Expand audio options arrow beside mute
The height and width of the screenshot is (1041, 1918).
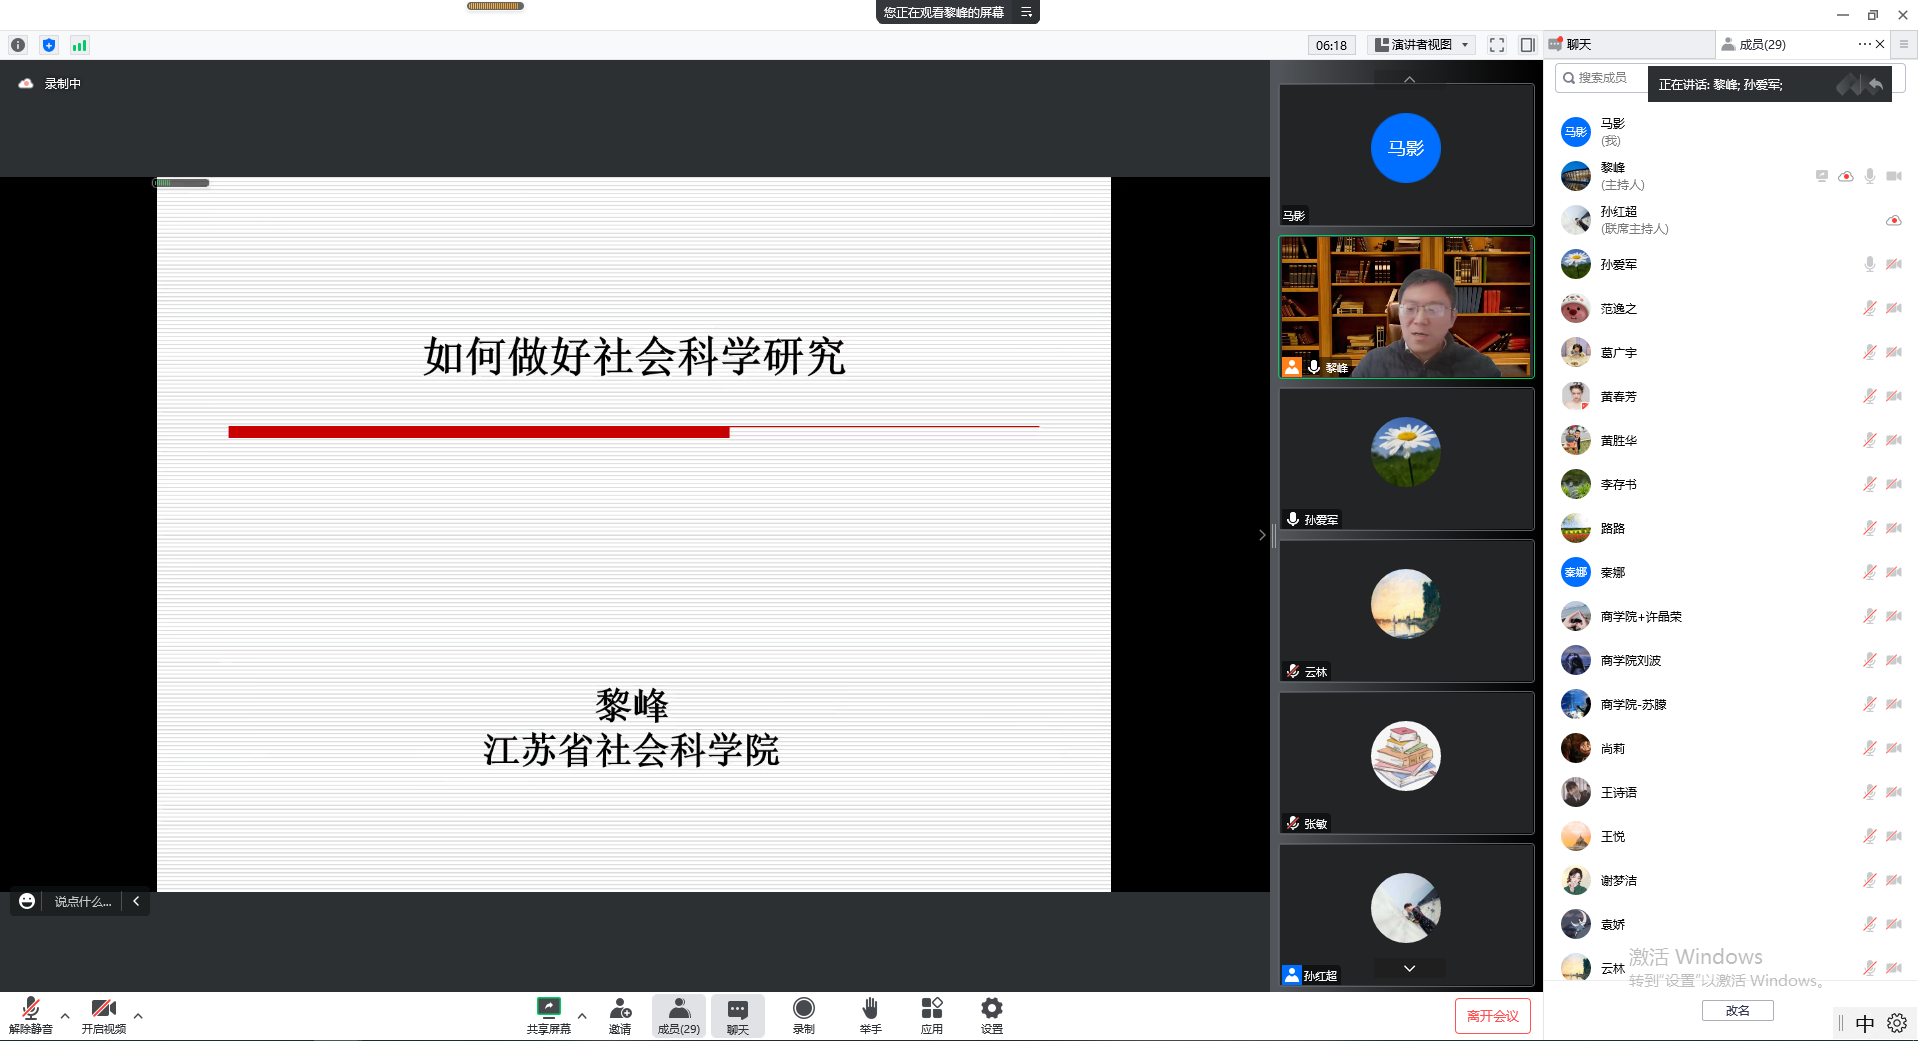coord(65,1016)
